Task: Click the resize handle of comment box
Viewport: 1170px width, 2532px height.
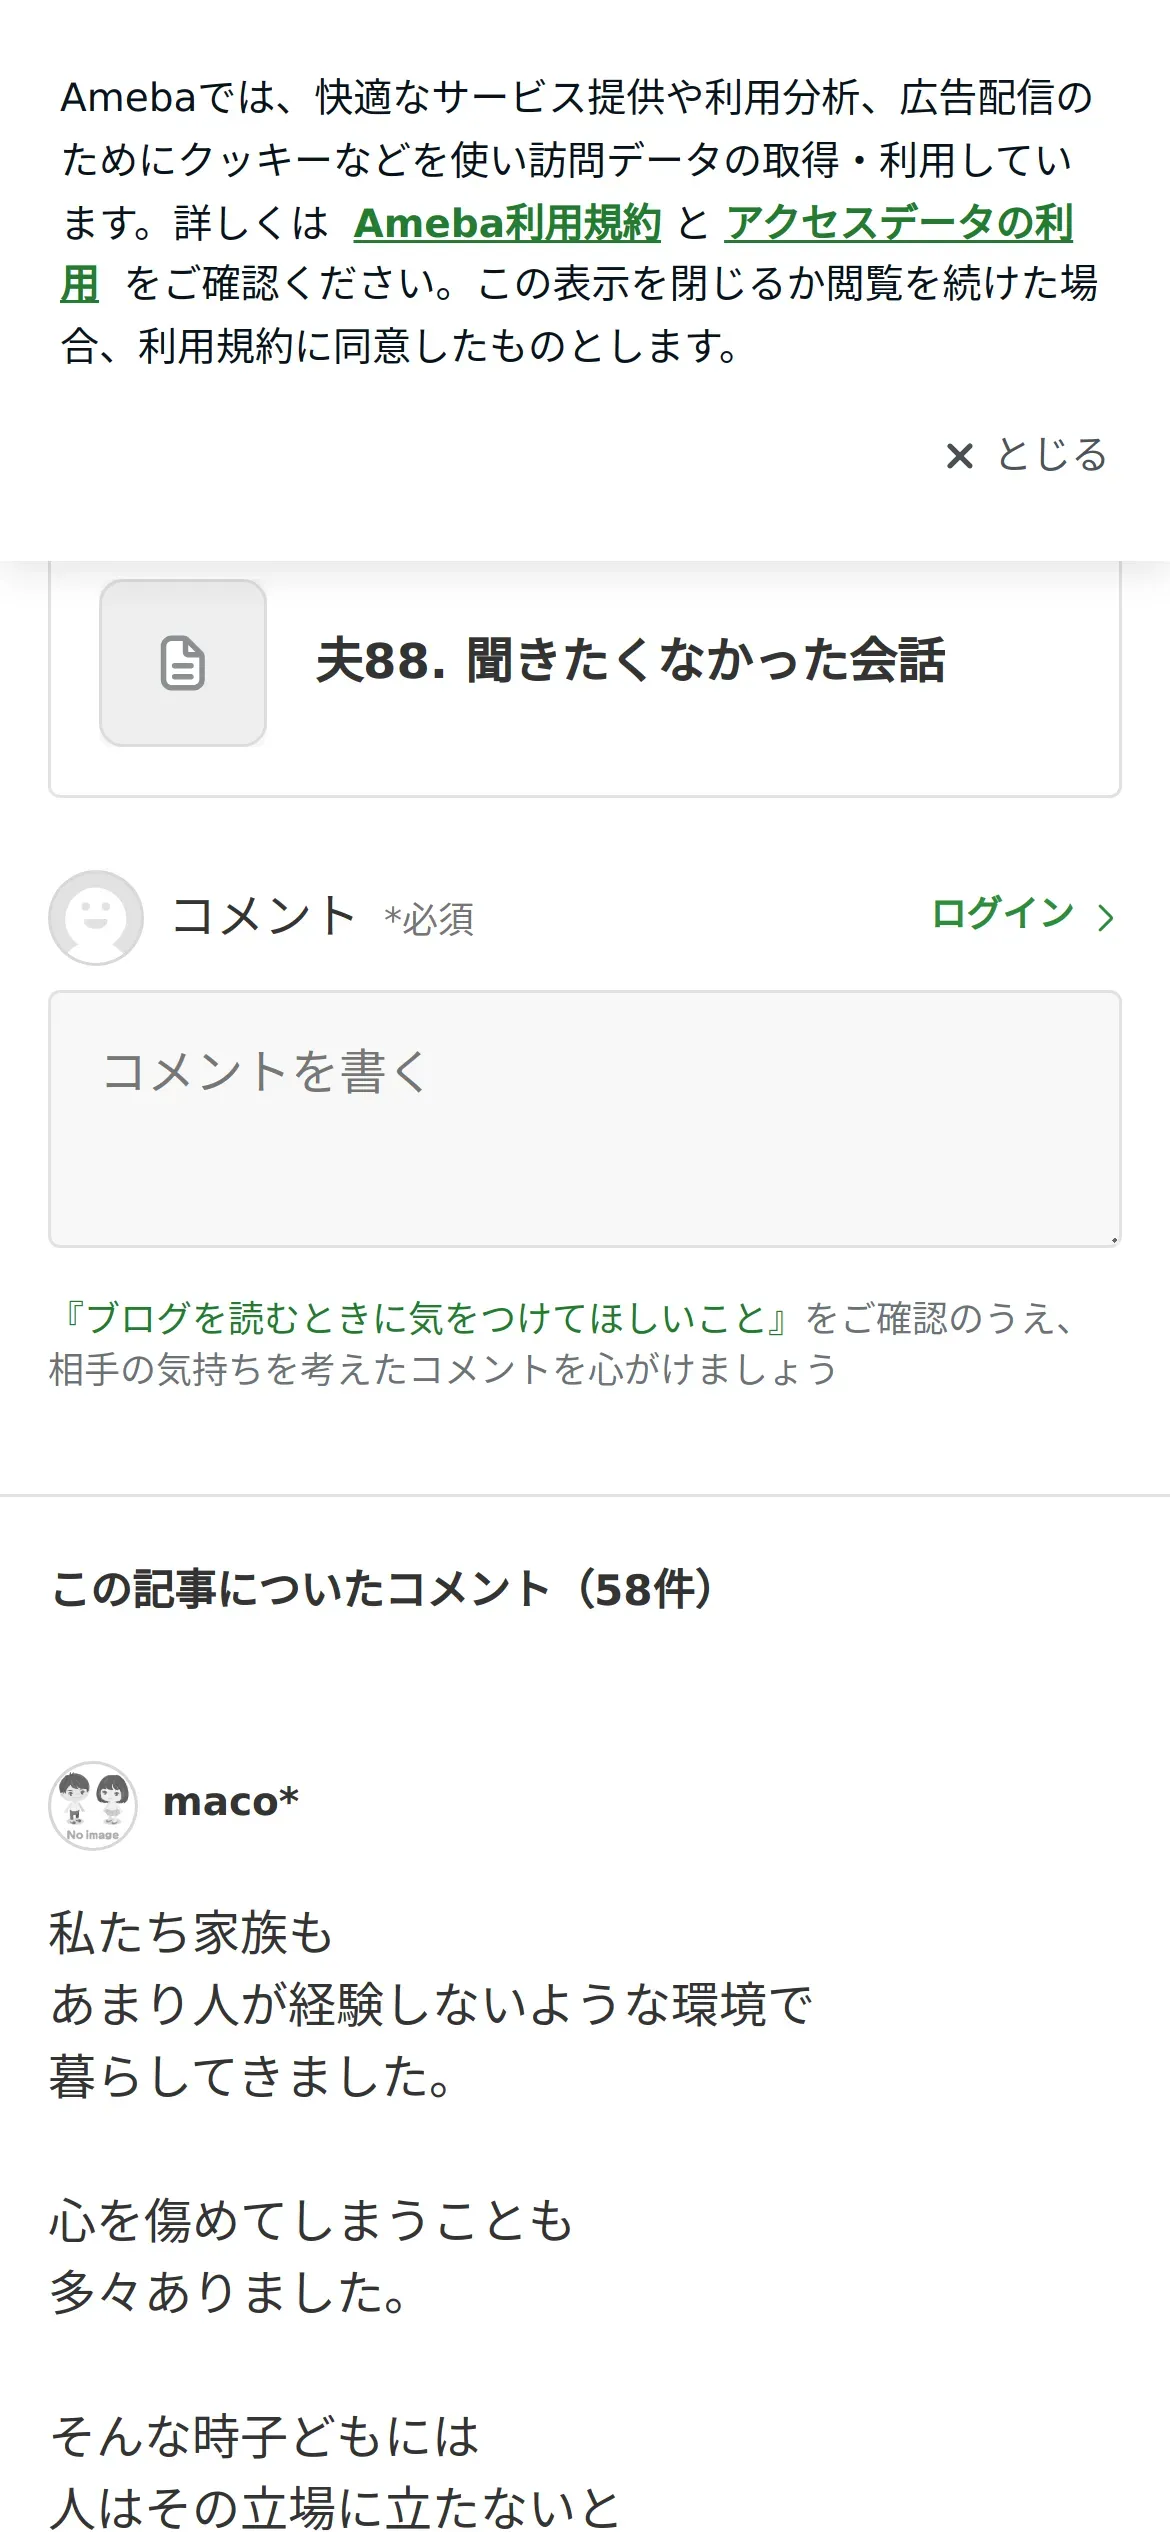Action: [x=1113, y=1240]
